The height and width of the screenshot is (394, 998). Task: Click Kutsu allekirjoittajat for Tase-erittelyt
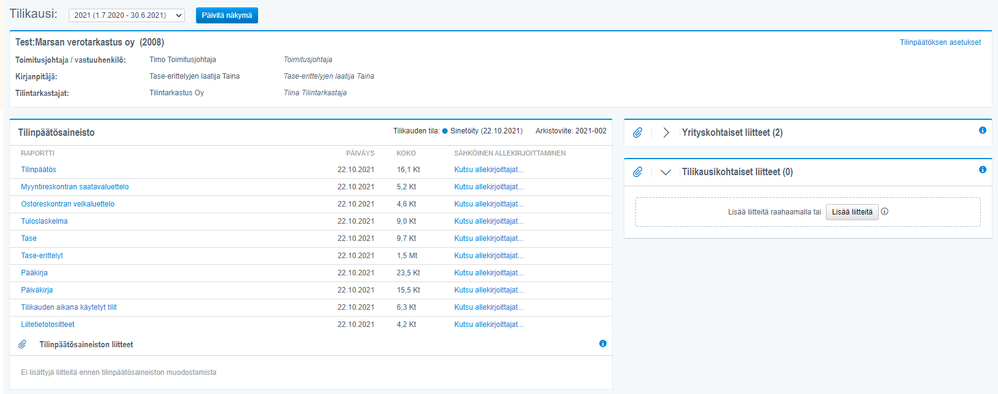pos(489,255)
